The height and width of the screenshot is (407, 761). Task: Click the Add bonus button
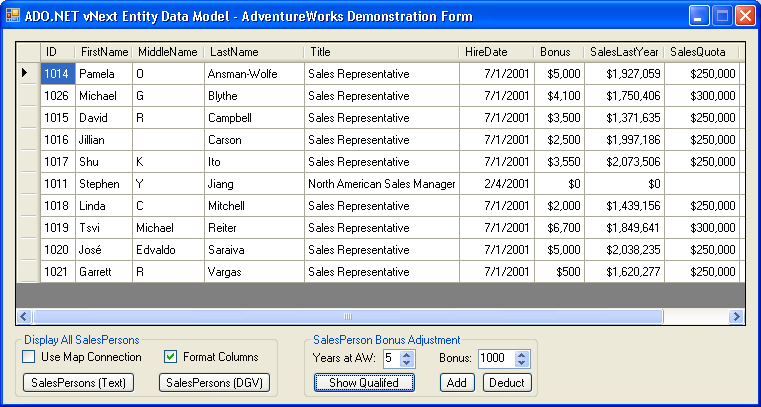pos(457,383)
